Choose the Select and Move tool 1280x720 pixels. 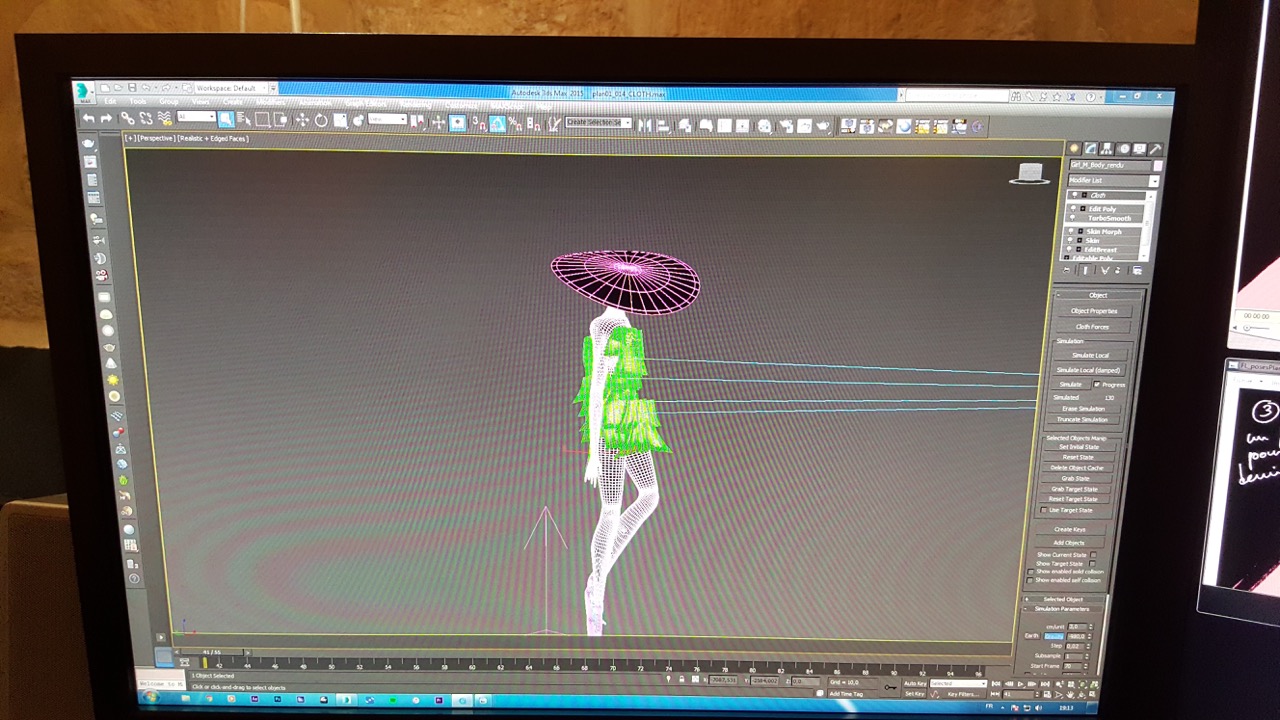point(302,120)
